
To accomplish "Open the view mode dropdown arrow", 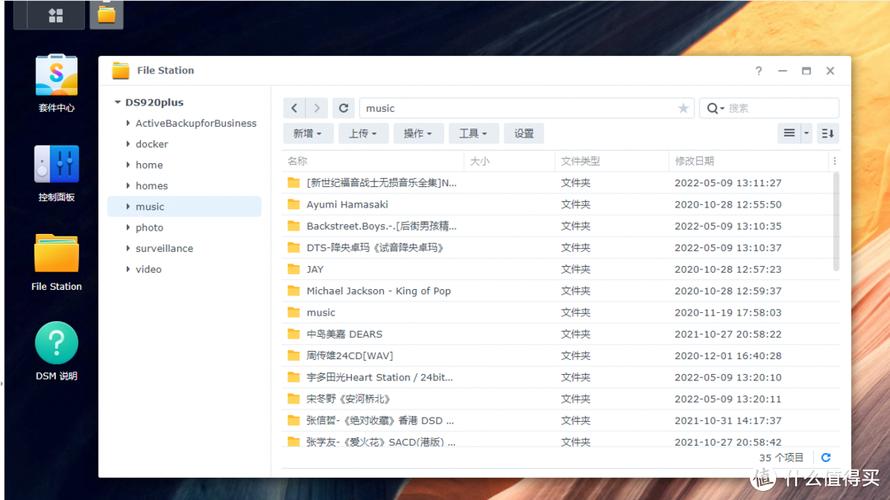I will 806,133.
